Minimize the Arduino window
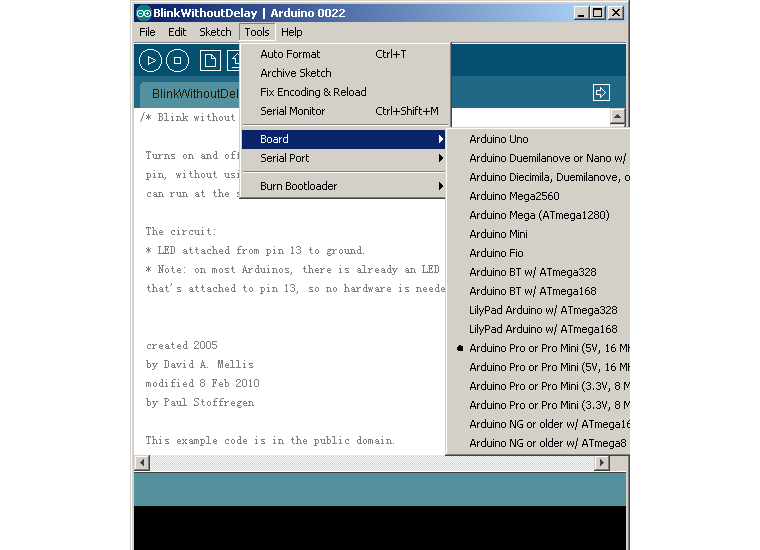 pos(581,13)
